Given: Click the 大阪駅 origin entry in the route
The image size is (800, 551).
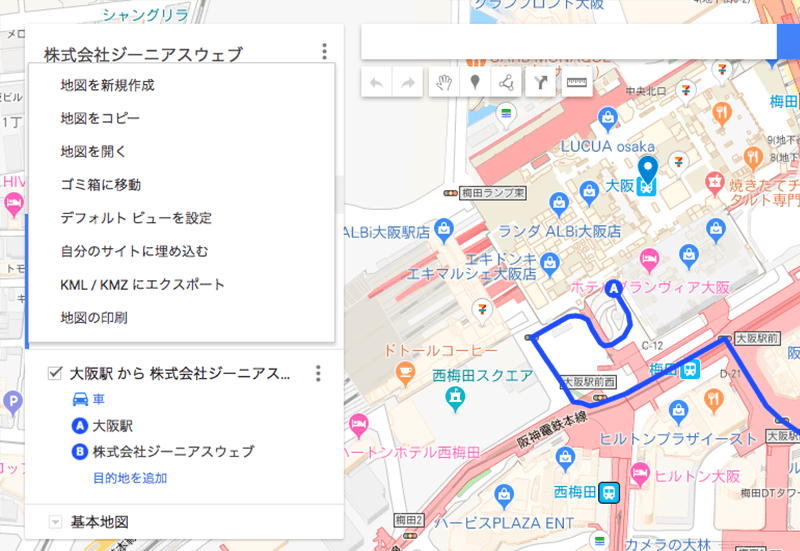Looking at the screenshot, I should click(x=113, y=425).
